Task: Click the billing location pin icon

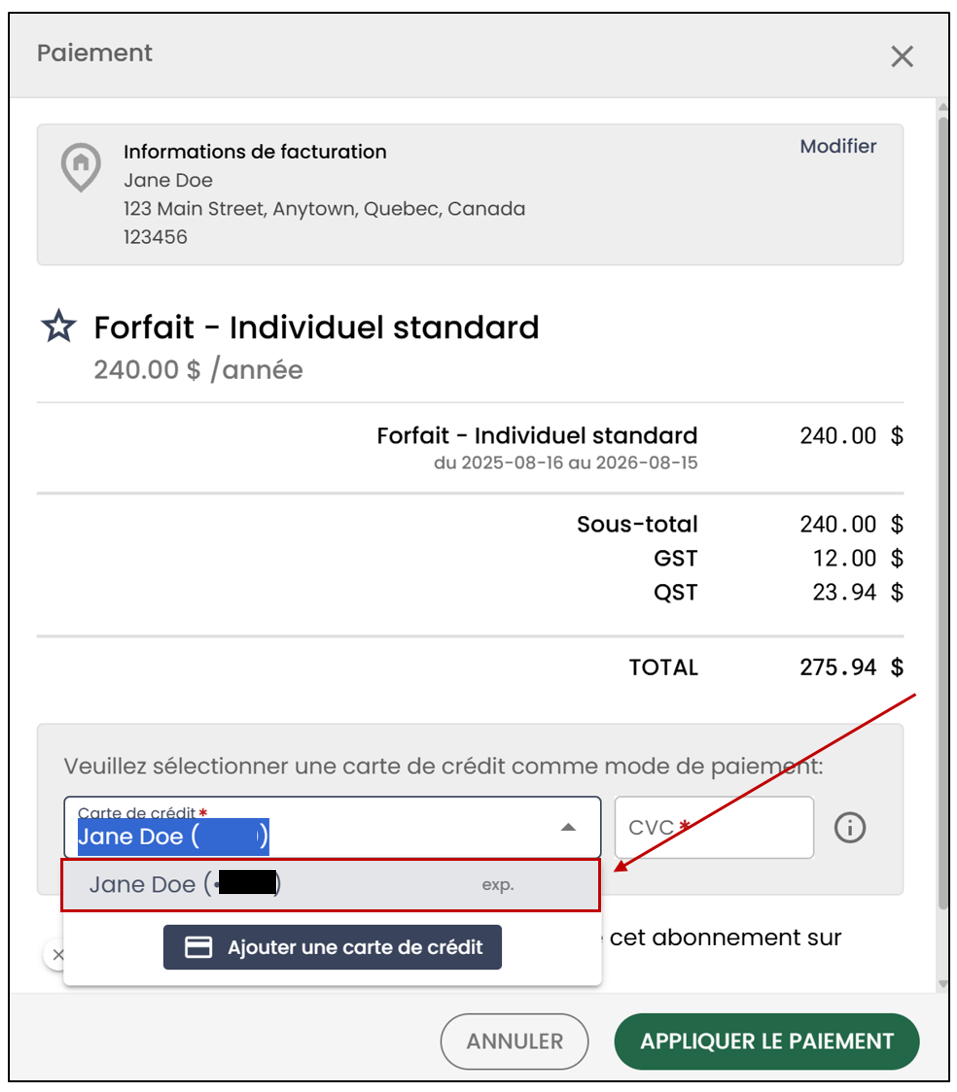Action: pyautogui.click(x=81, y=166)
